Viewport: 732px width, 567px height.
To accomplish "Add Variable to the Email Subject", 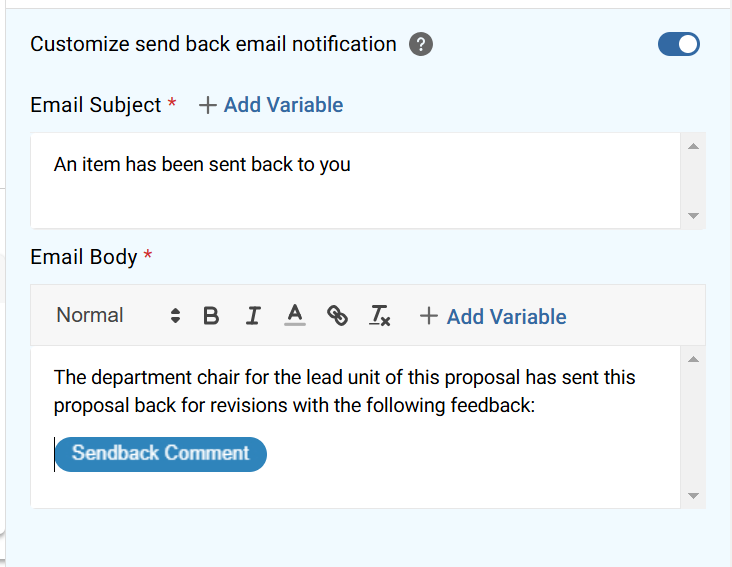I will click(x=283, y=105).
